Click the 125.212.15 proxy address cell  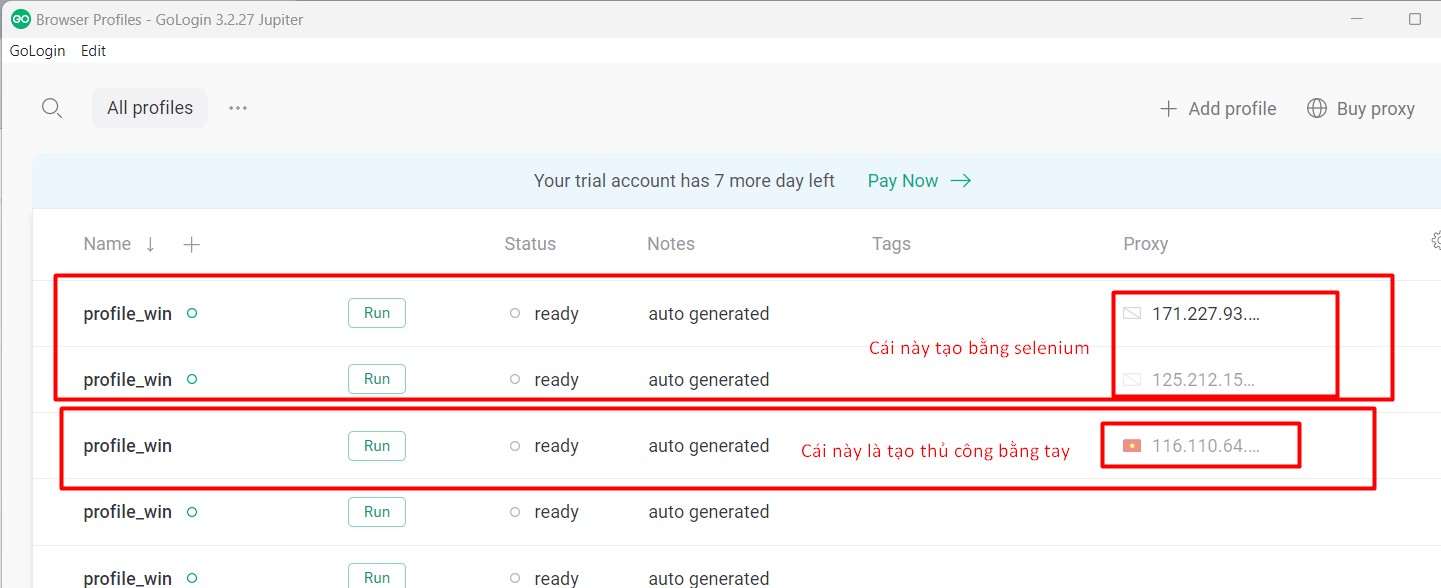[1203, 380]
